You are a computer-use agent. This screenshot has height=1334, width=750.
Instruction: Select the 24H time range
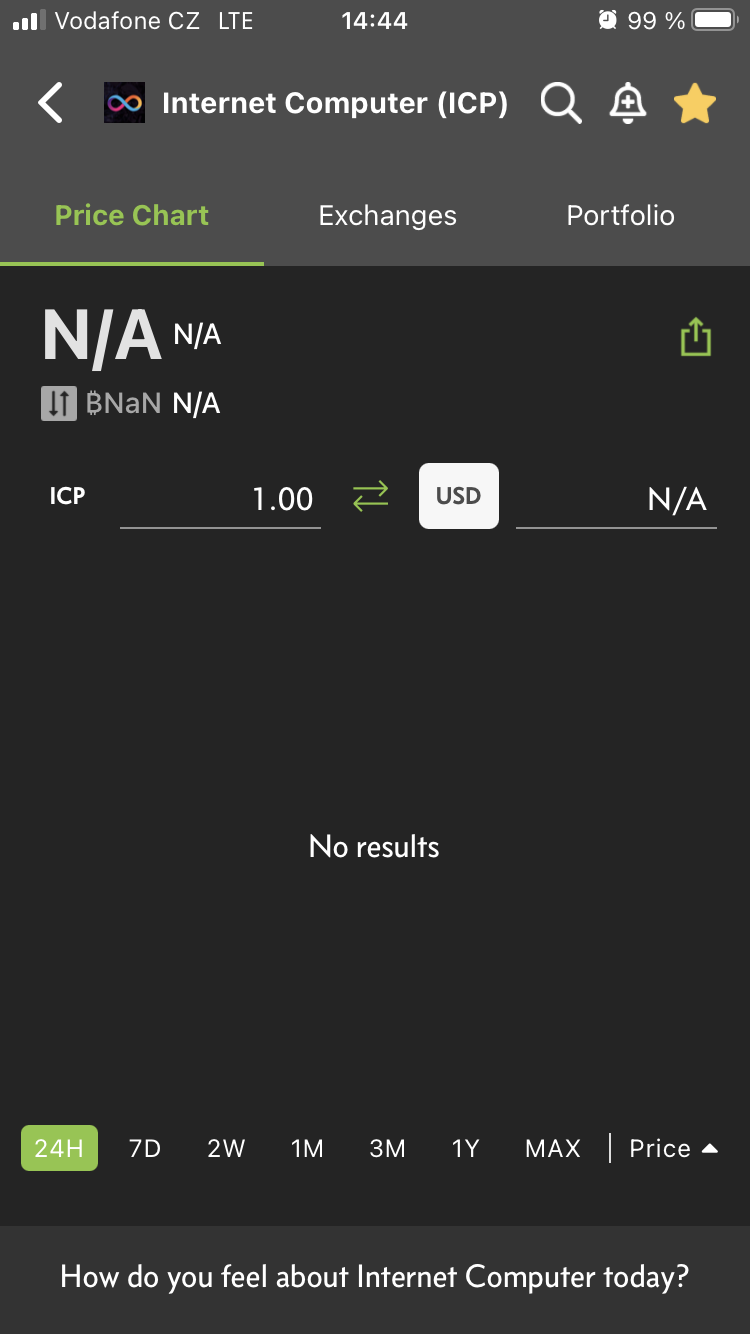(x=59, y=1148)
